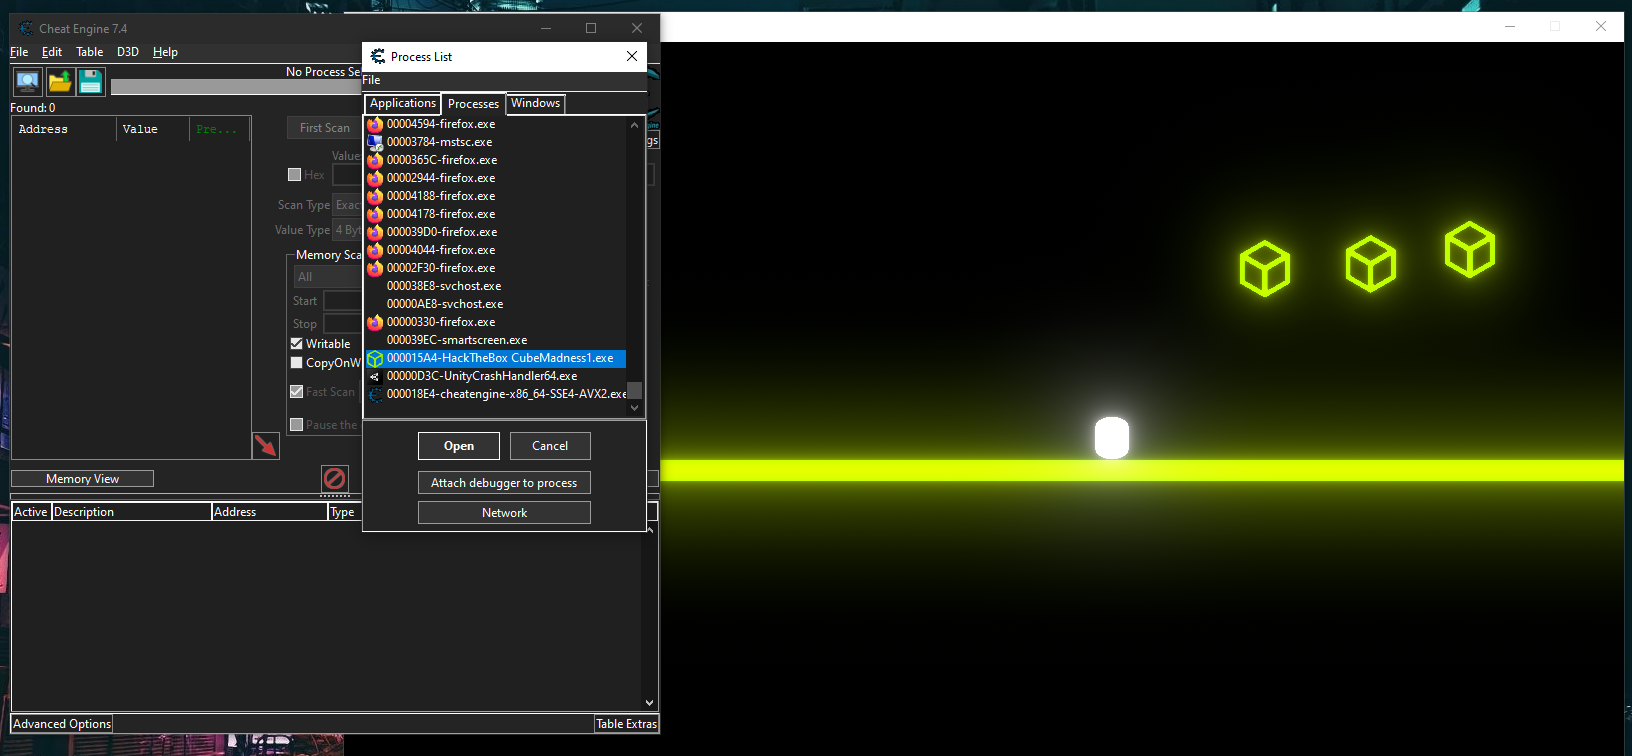Click the Process List title icon
This screenshot has width=1632, height=756.
coord(378,56)
